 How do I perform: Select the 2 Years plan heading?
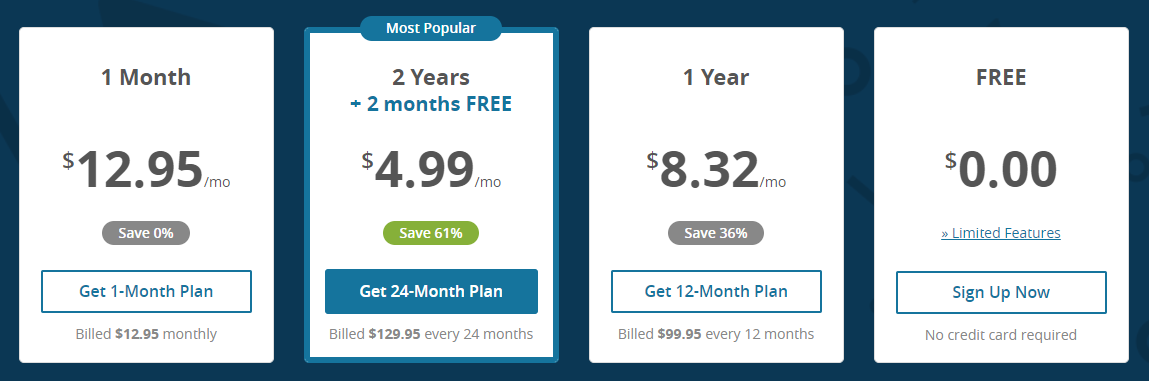click(431, 77)
